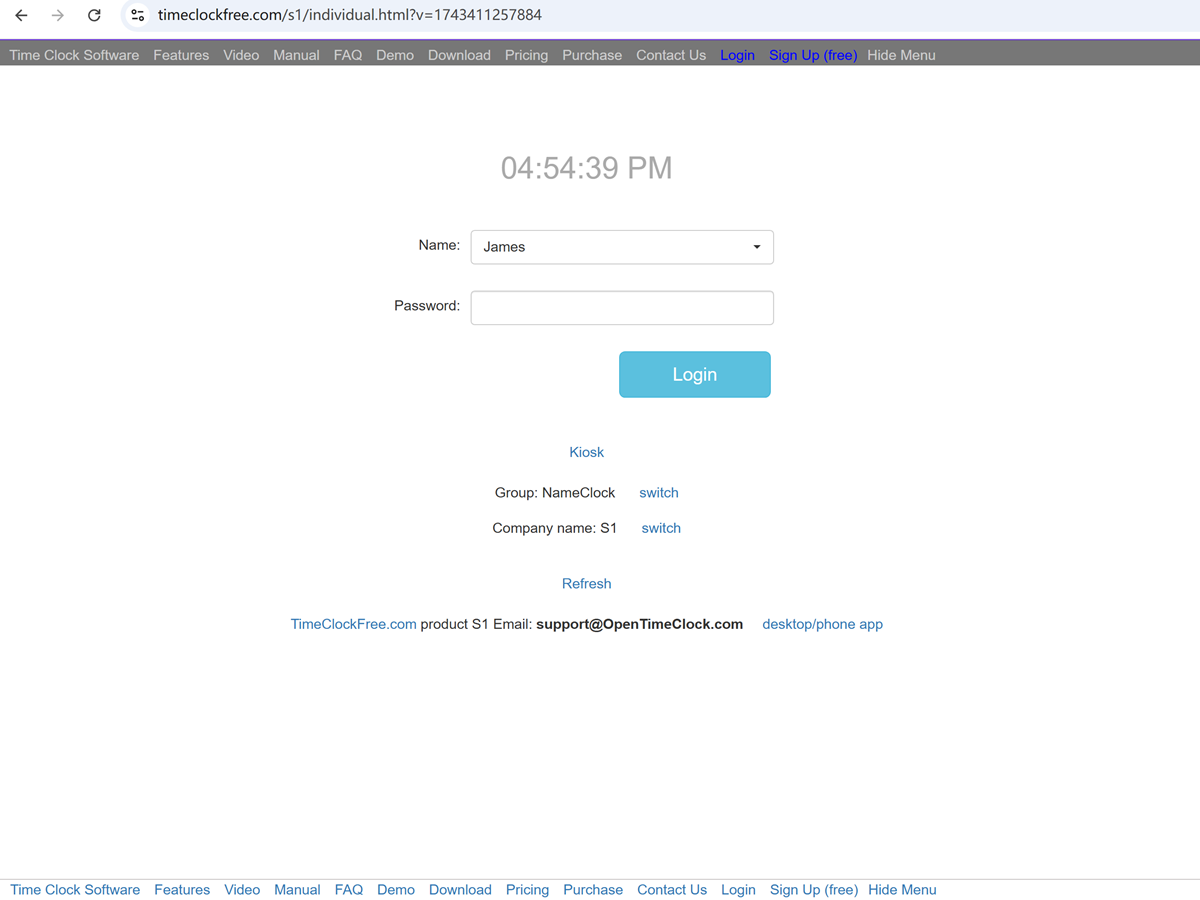Open the Name dropdown showing James
Viewport: 1200px width, 900px height.
click(622, 247)
